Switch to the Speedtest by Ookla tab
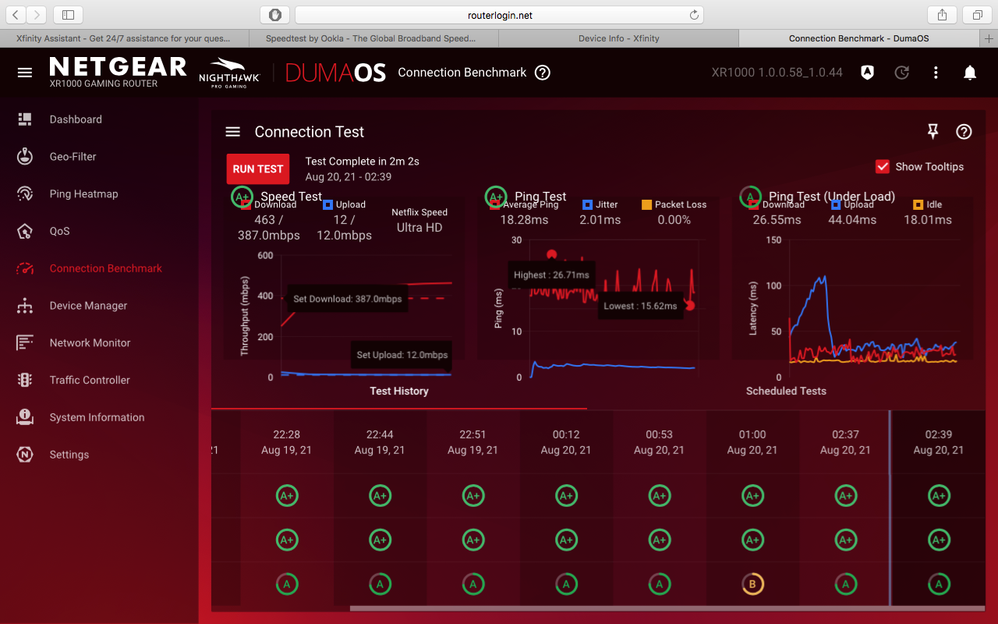Image resolution: width=998 pixels, height=624 pixels. (374, 38)
